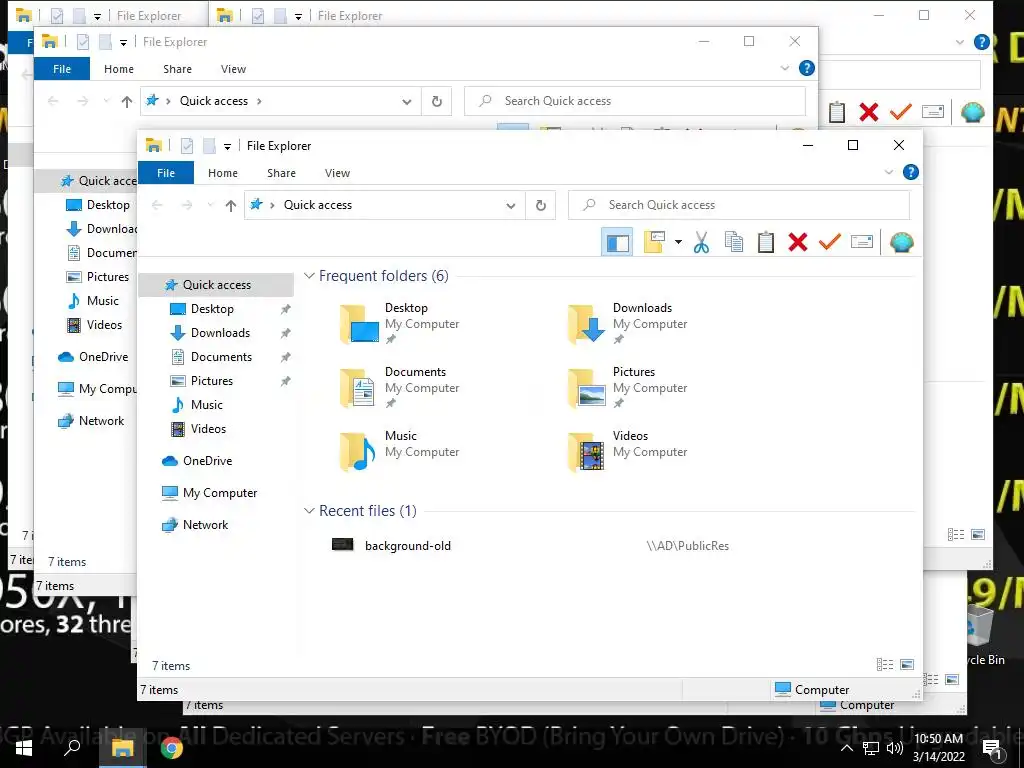Open Help question mark in front window
The image size is (1024, 768).
(910, 172)
